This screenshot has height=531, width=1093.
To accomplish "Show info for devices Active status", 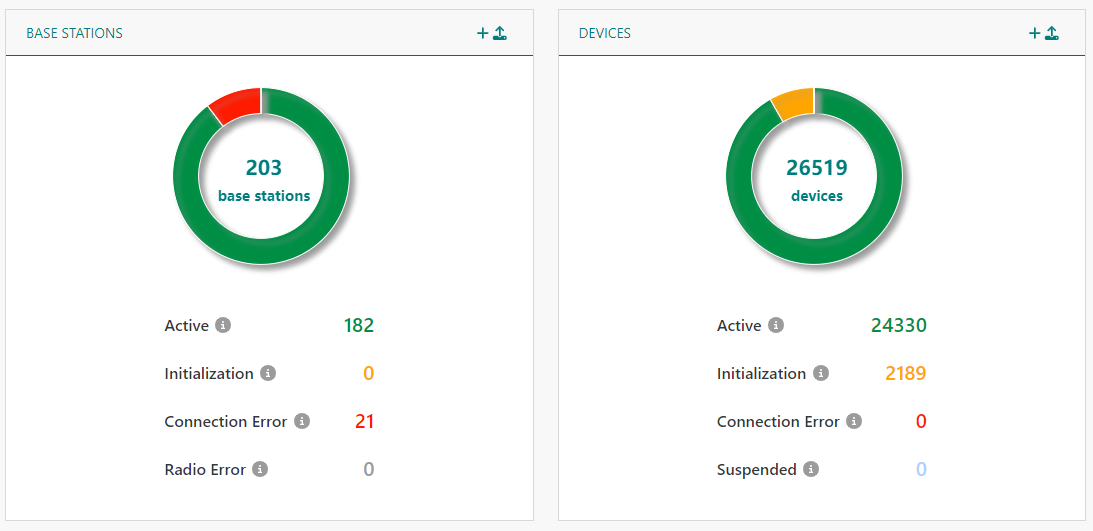I will click(x=776, y=325).
